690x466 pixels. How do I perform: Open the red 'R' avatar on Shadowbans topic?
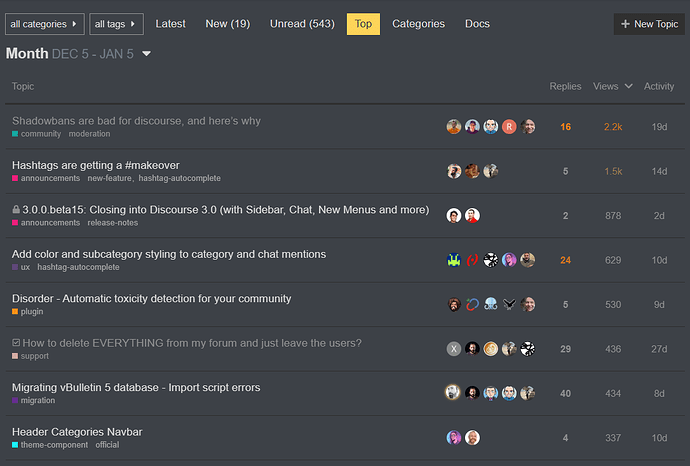pyautogui.click(x=509, y=127)
